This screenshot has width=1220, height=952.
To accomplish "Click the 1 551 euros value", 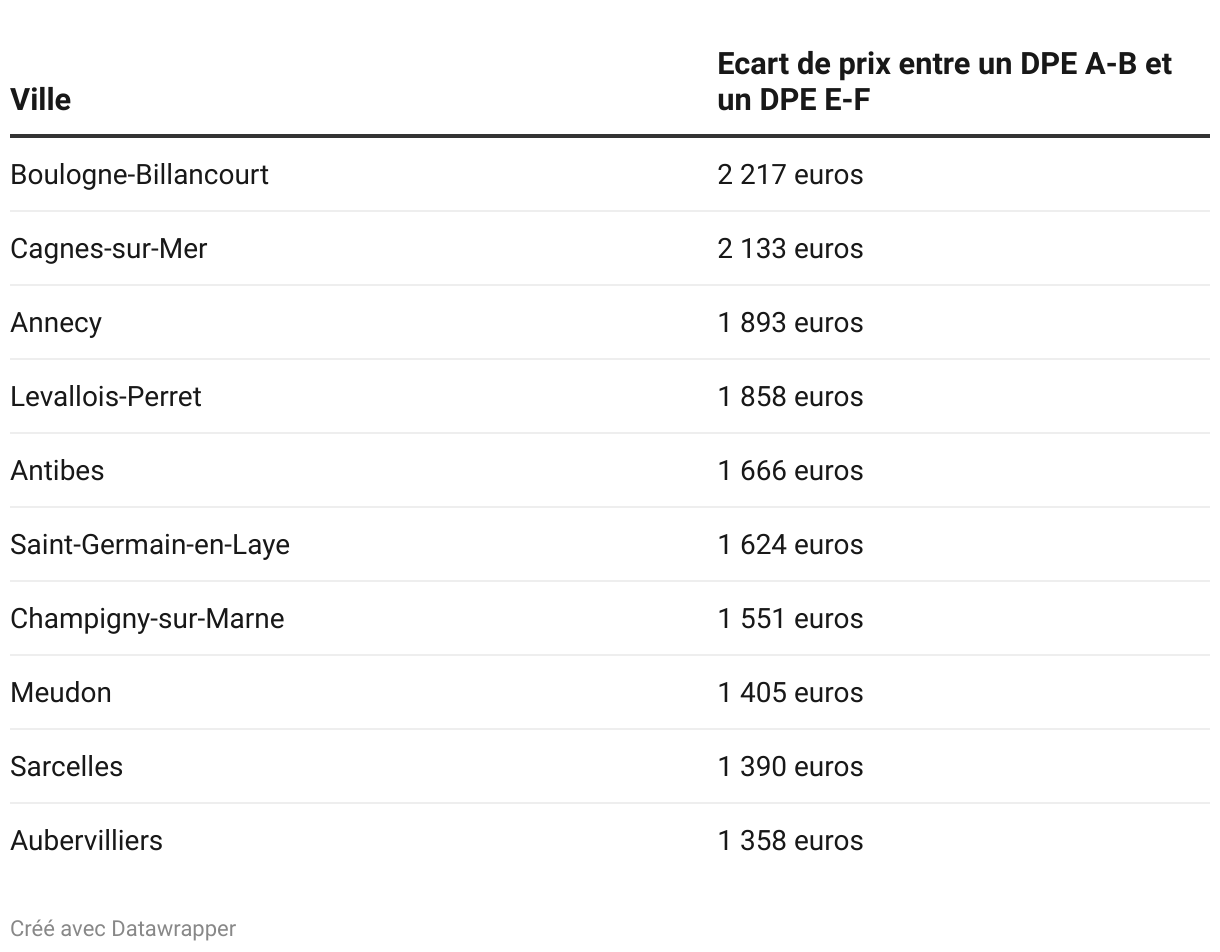I will [790, 619].
